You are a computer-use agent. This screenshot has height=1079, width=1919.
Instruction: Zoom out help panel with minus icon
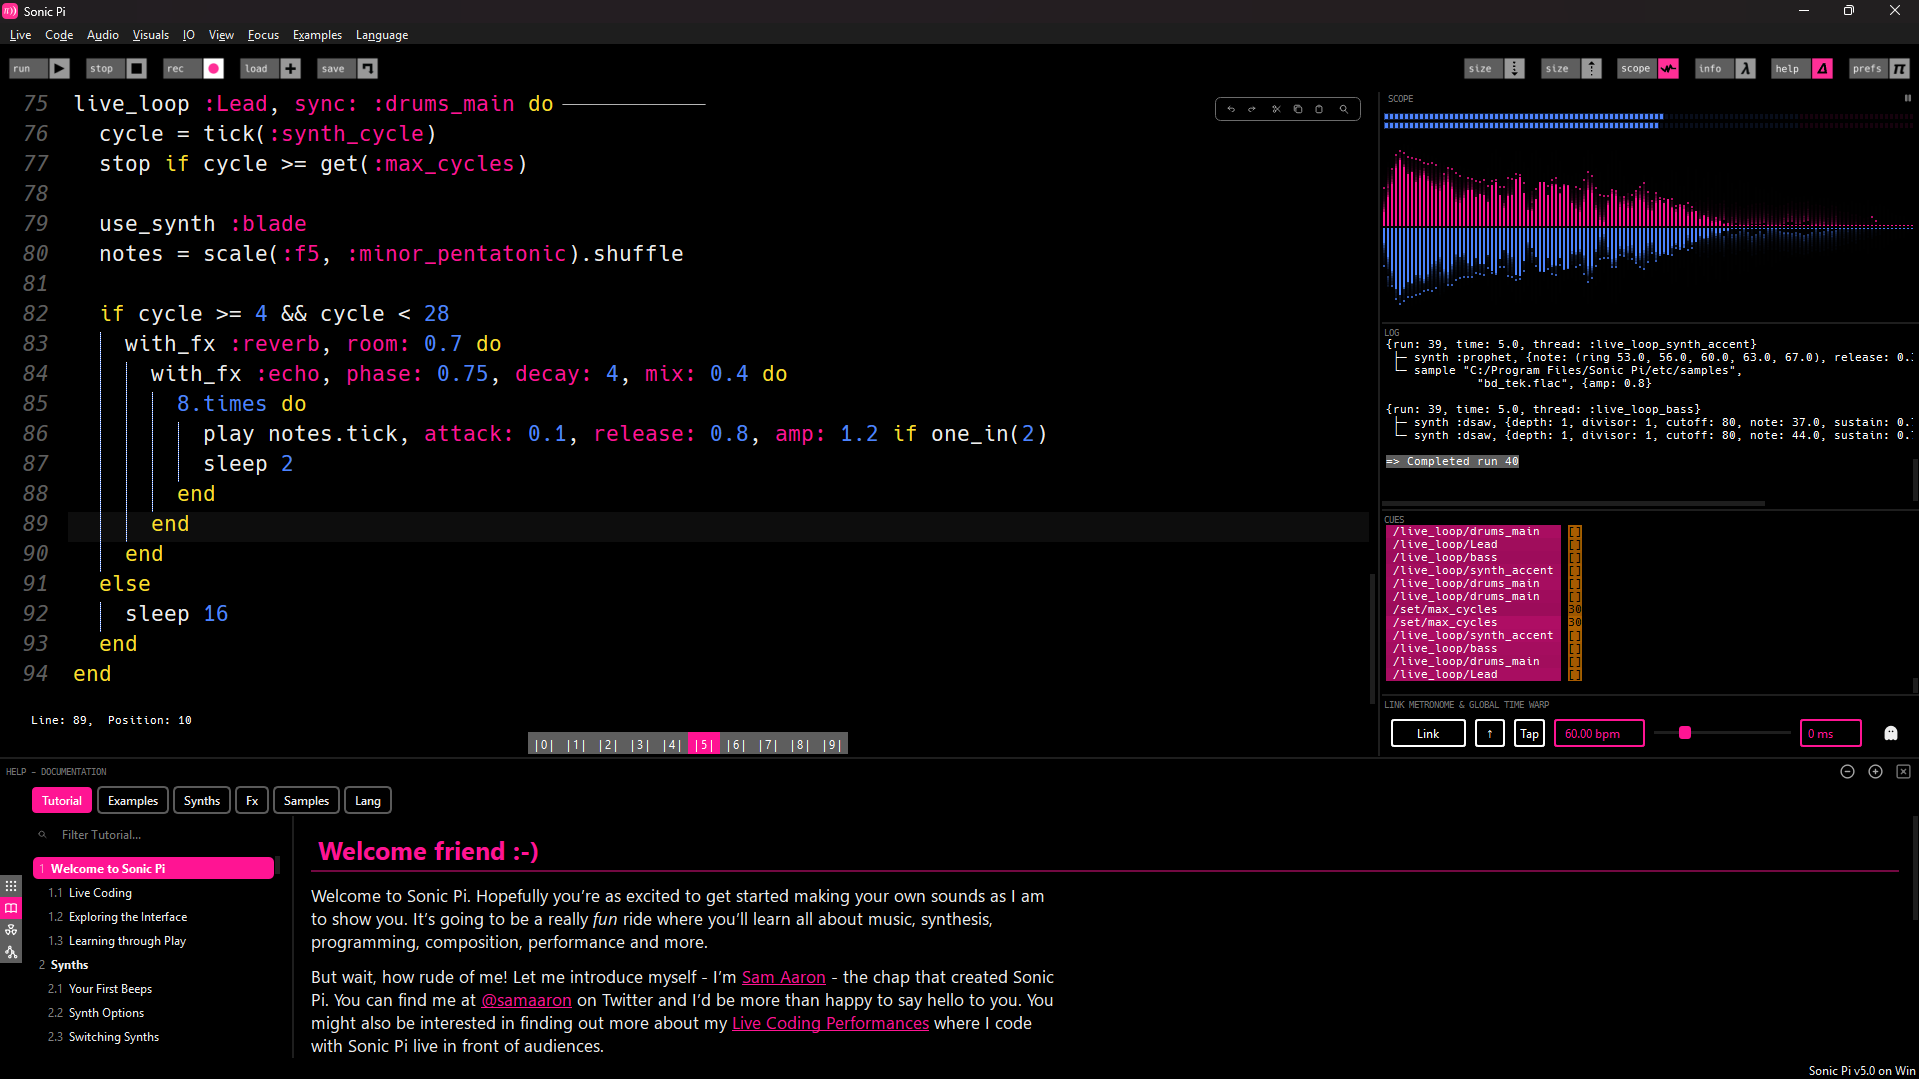(x=1847, y=771)
